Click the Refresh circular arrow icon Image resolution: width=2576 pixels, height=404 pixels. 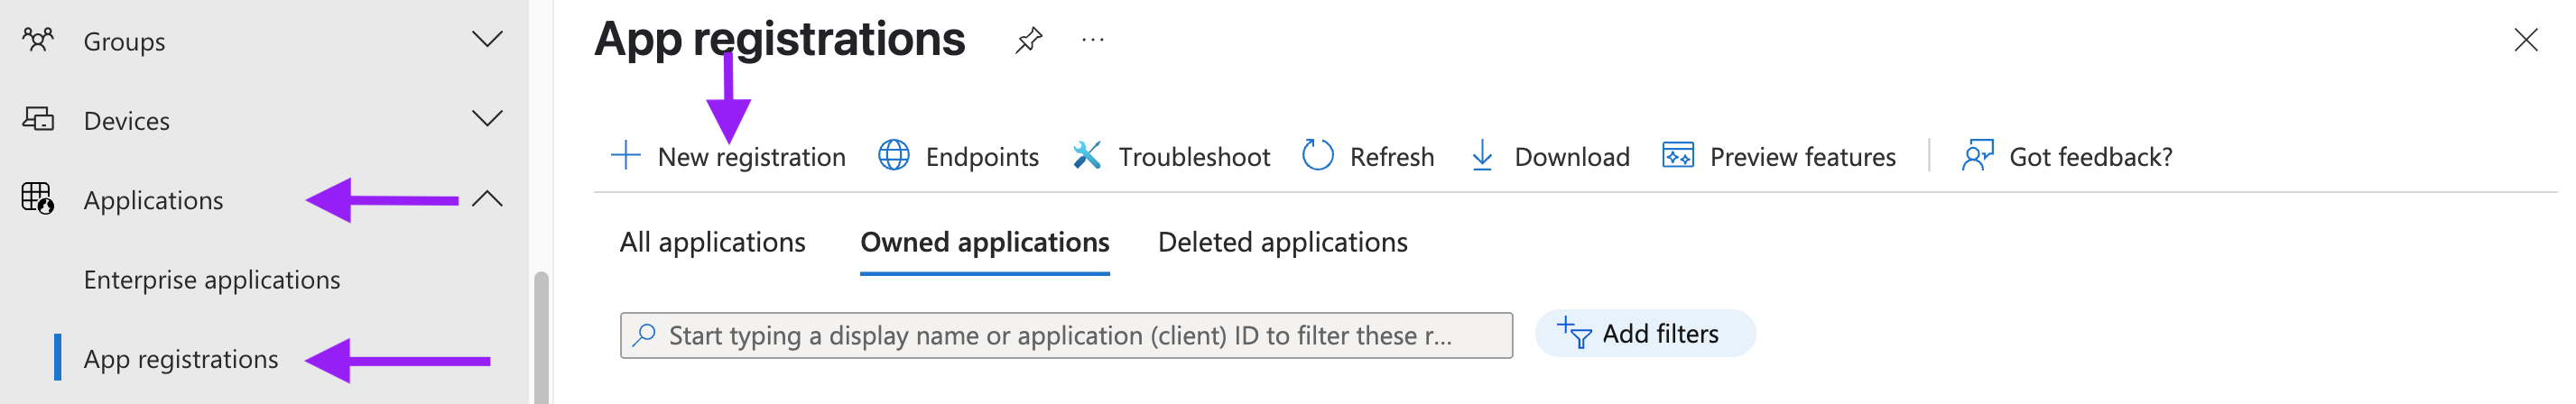click(1317, 155)
